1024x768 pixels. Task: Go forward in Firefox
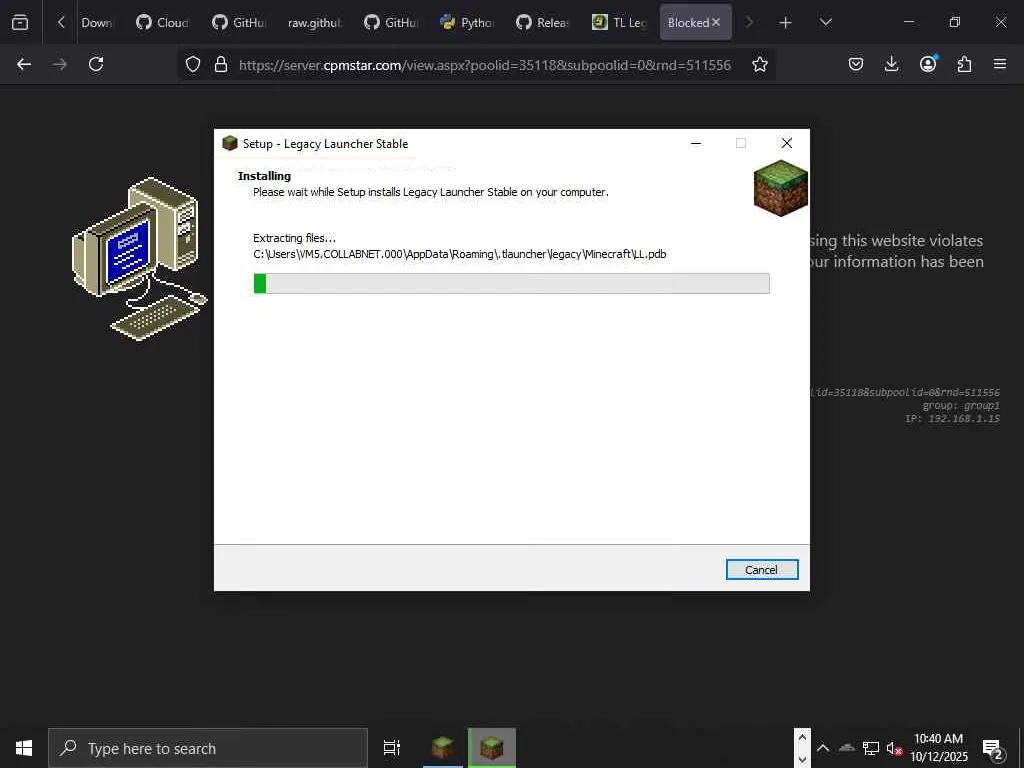click(59, 64)
